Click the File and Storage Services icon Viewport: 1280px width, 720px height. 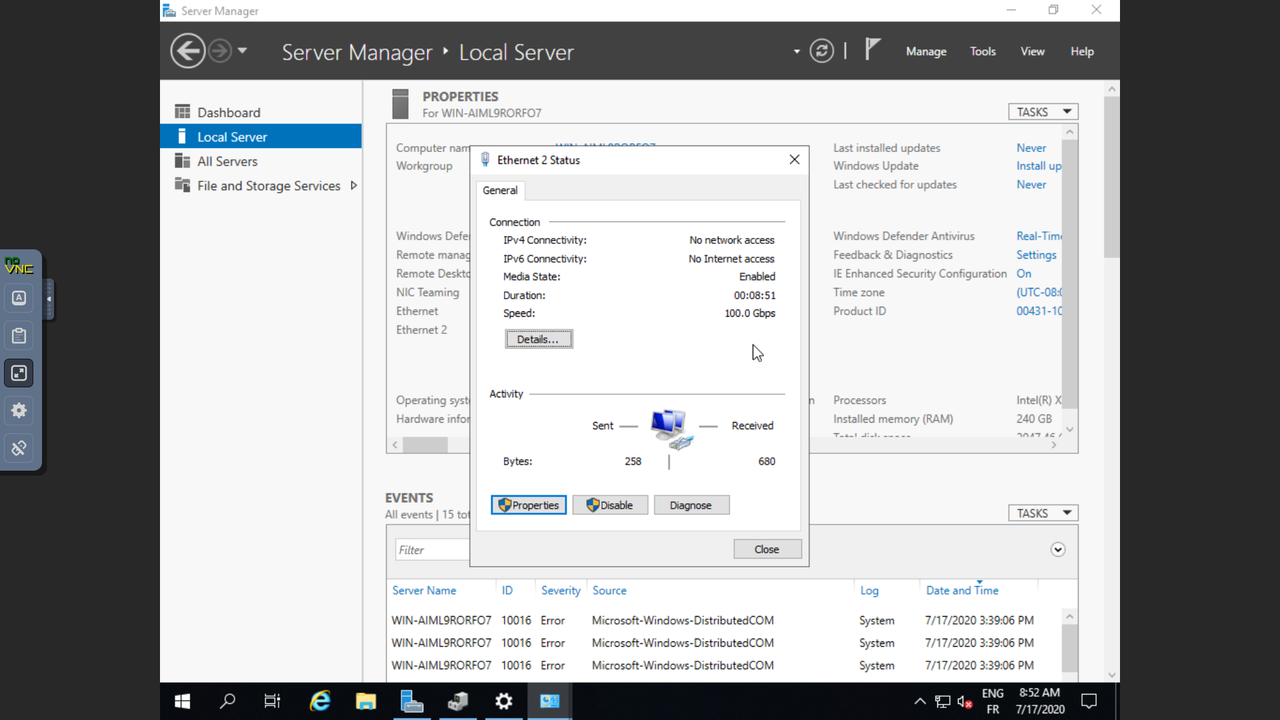click(182, 185)
